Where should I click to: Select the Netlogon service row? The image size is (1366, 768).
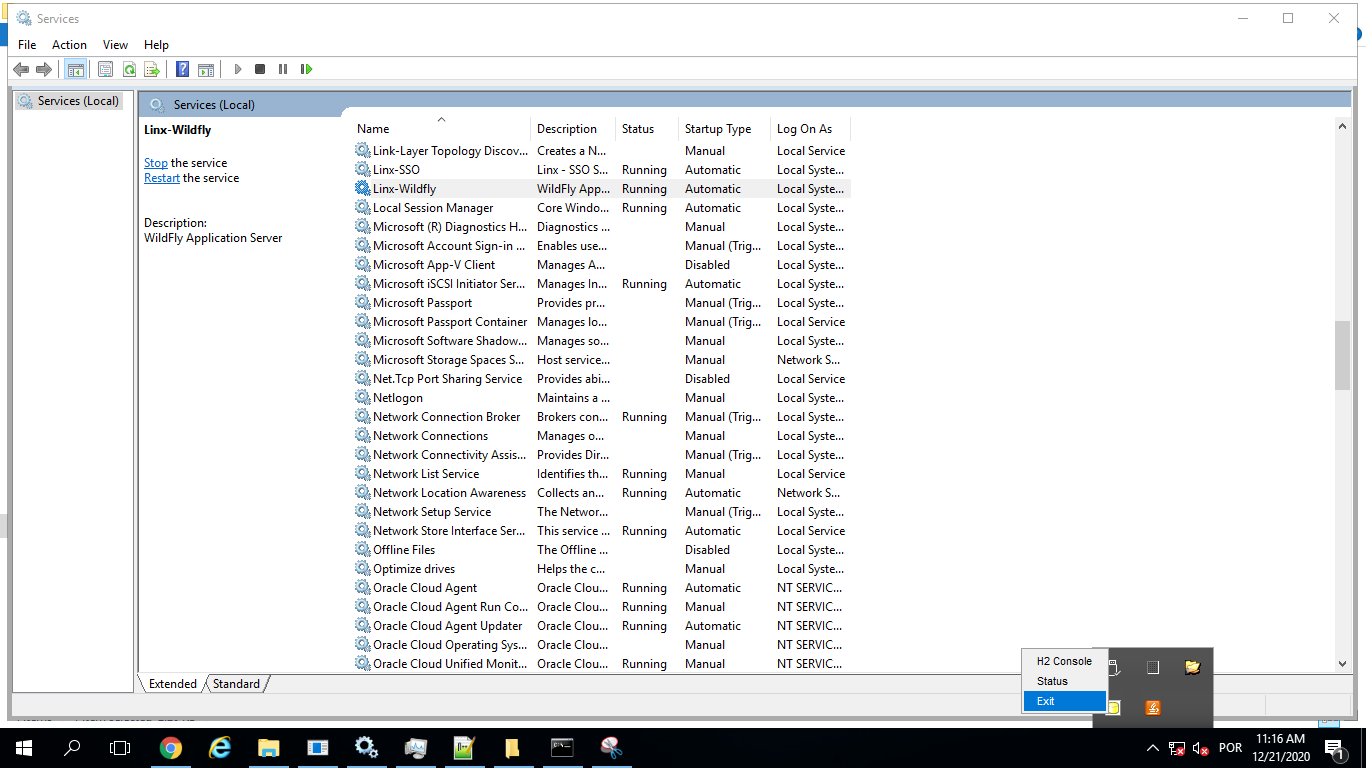[600, 398]
